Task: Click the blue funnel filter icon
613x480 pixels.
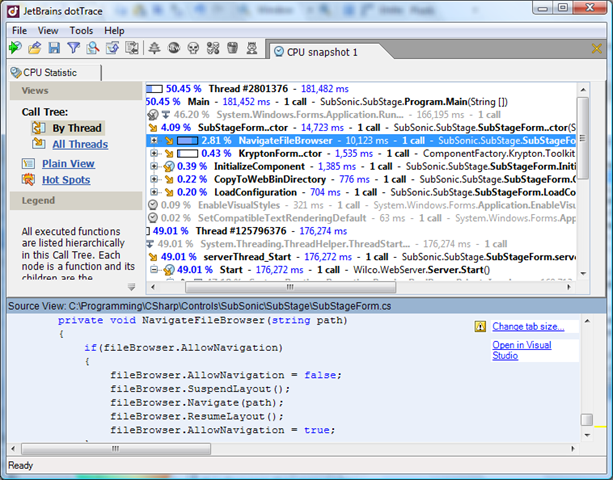Action: click(73, 48)
